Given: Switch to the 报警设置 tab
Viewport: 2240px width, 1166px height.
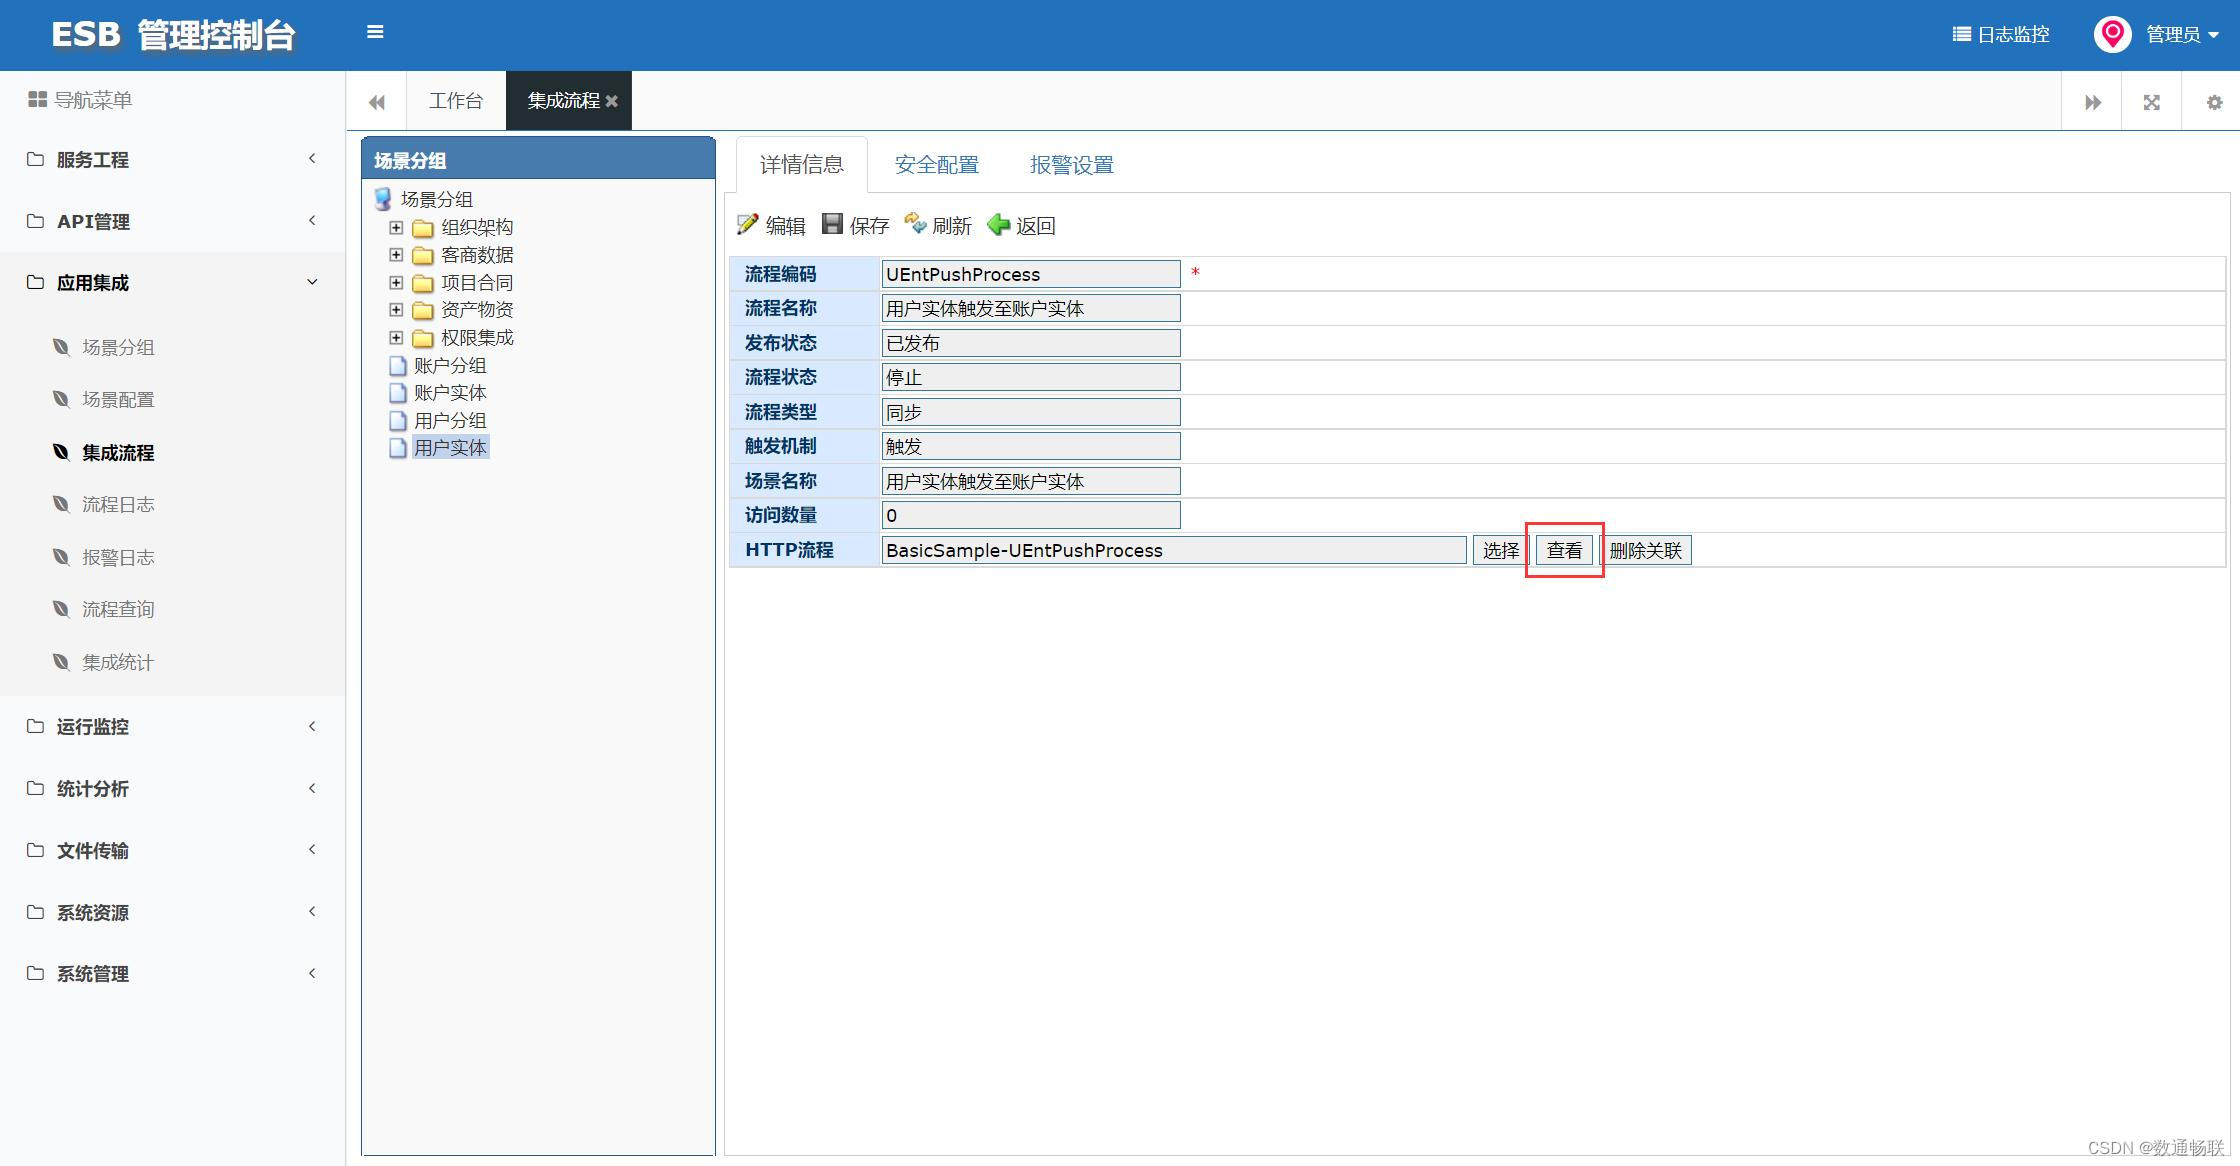Looking at the screenshot, I should pyautogui.click(x=1071, y=165).
